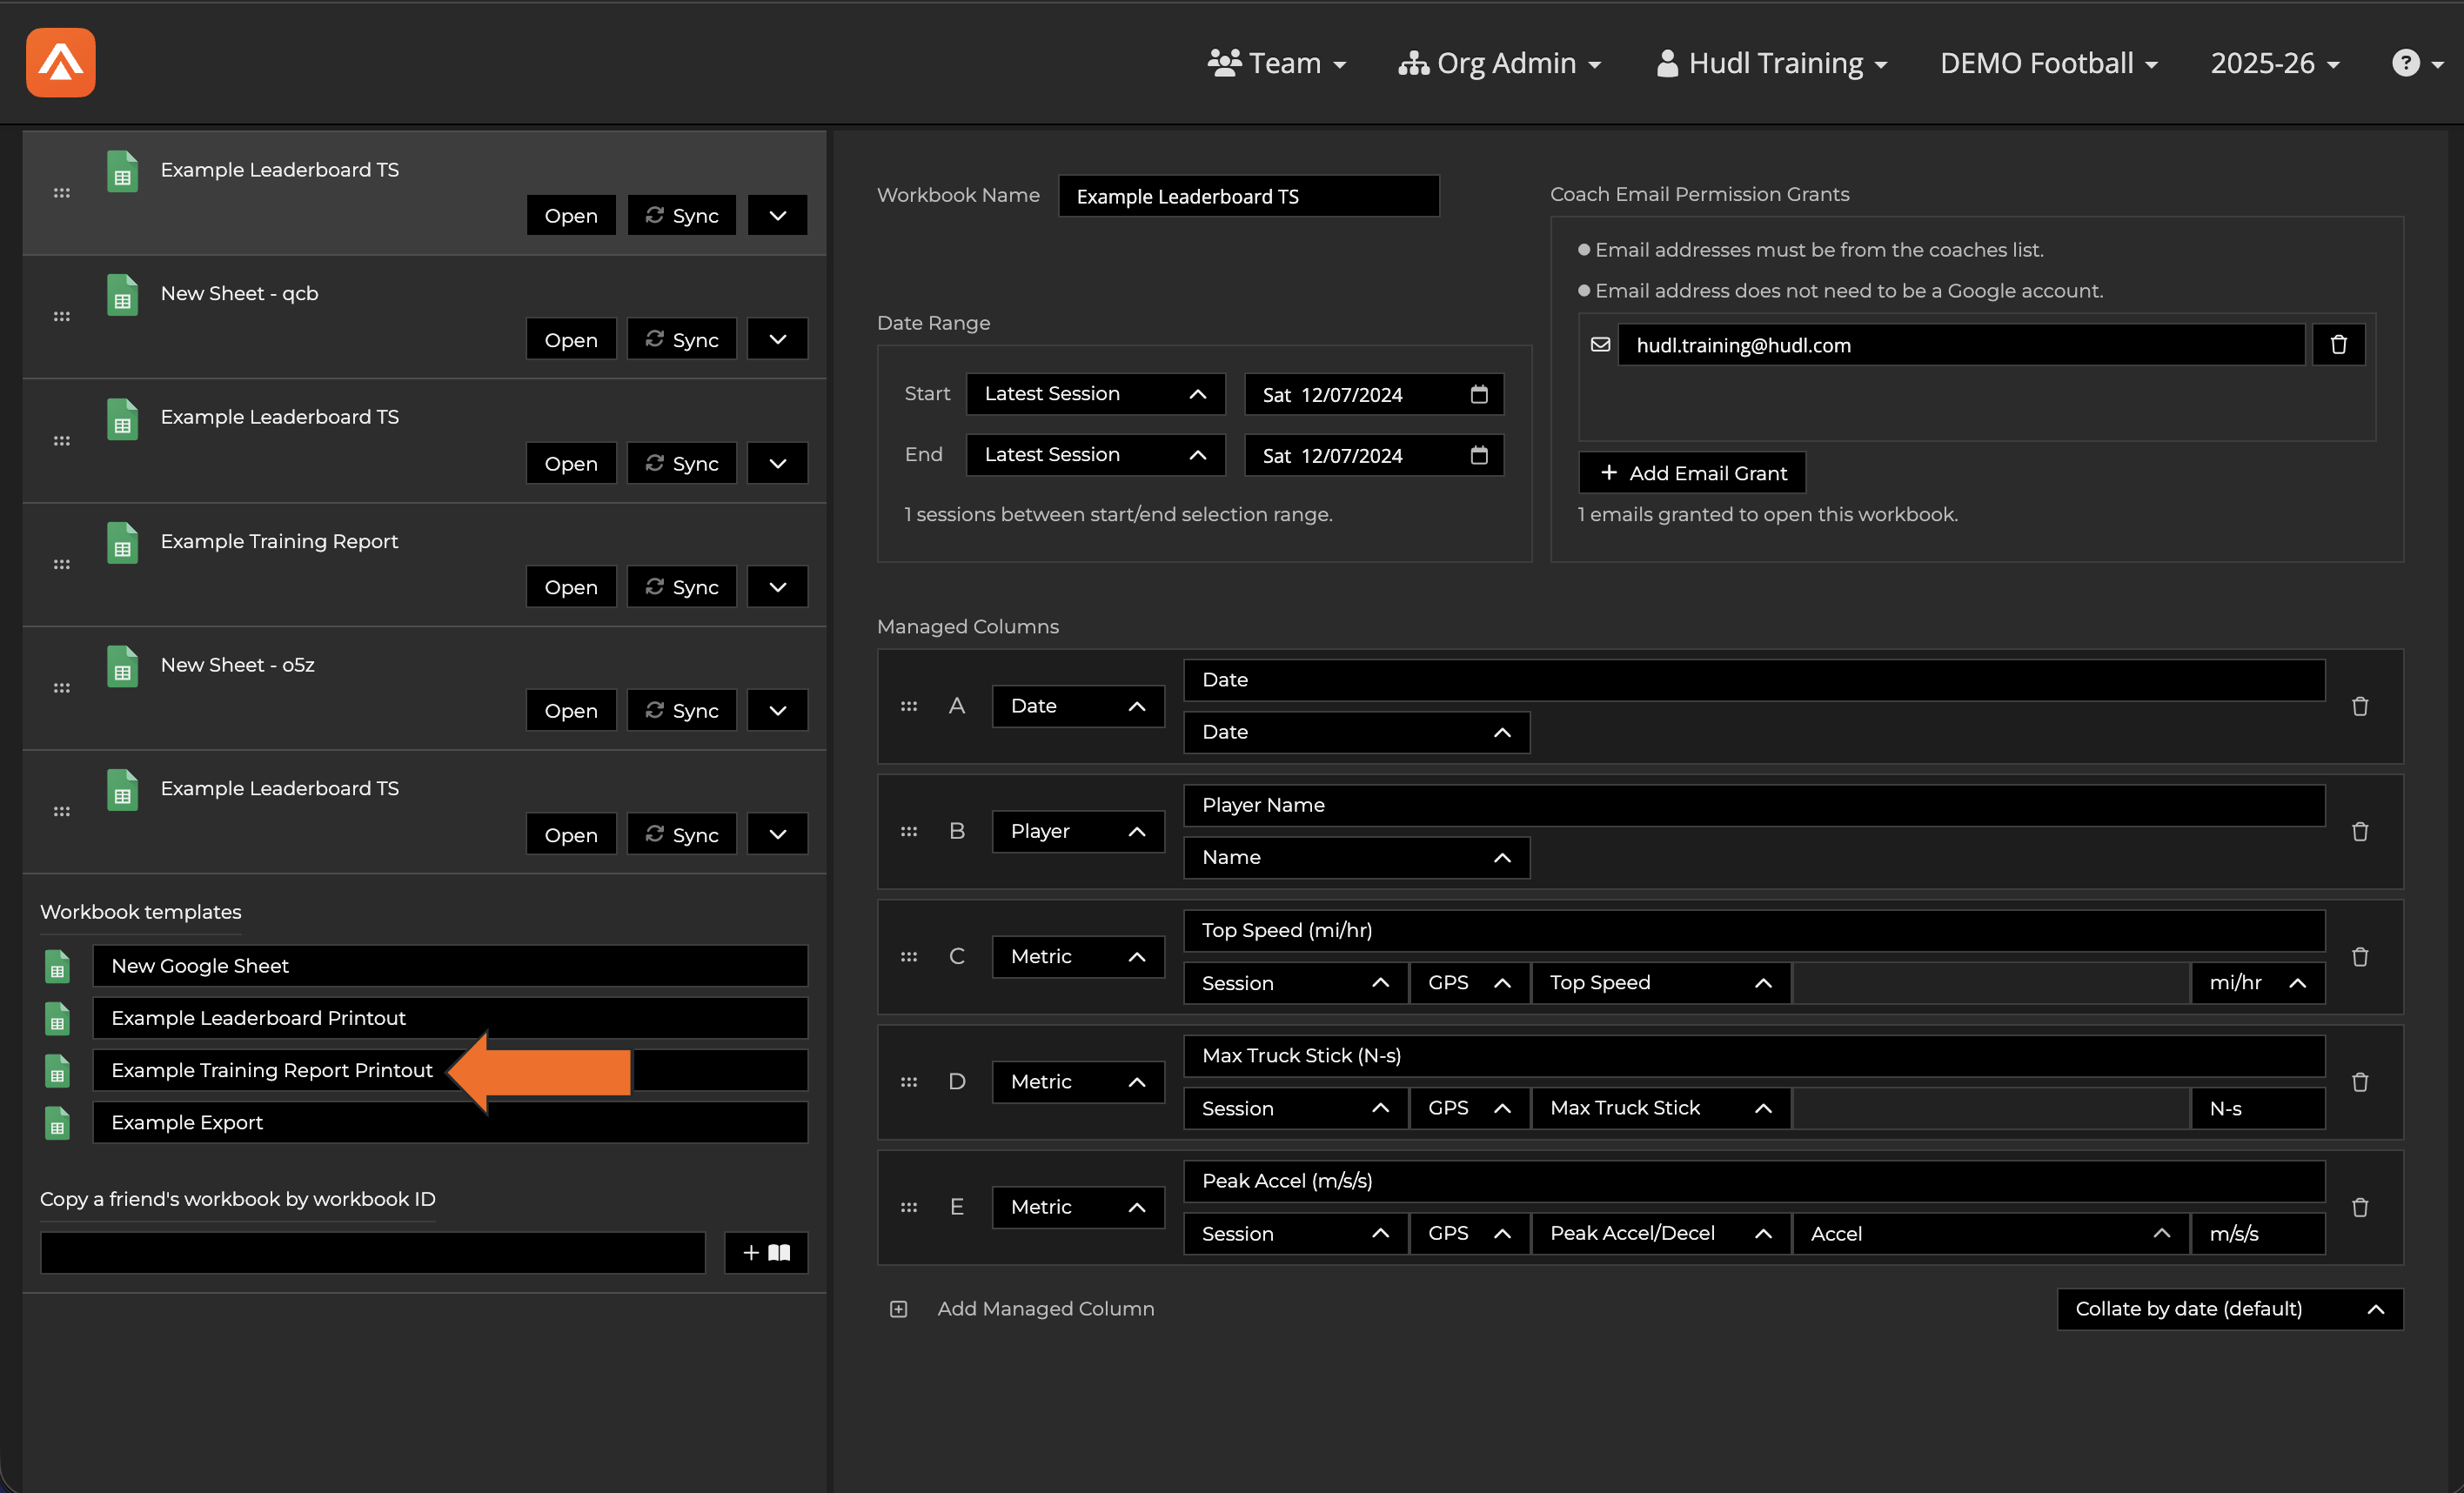Click drag handle for column E
Screen dimensions: 2464x1493
point(908,1207)
